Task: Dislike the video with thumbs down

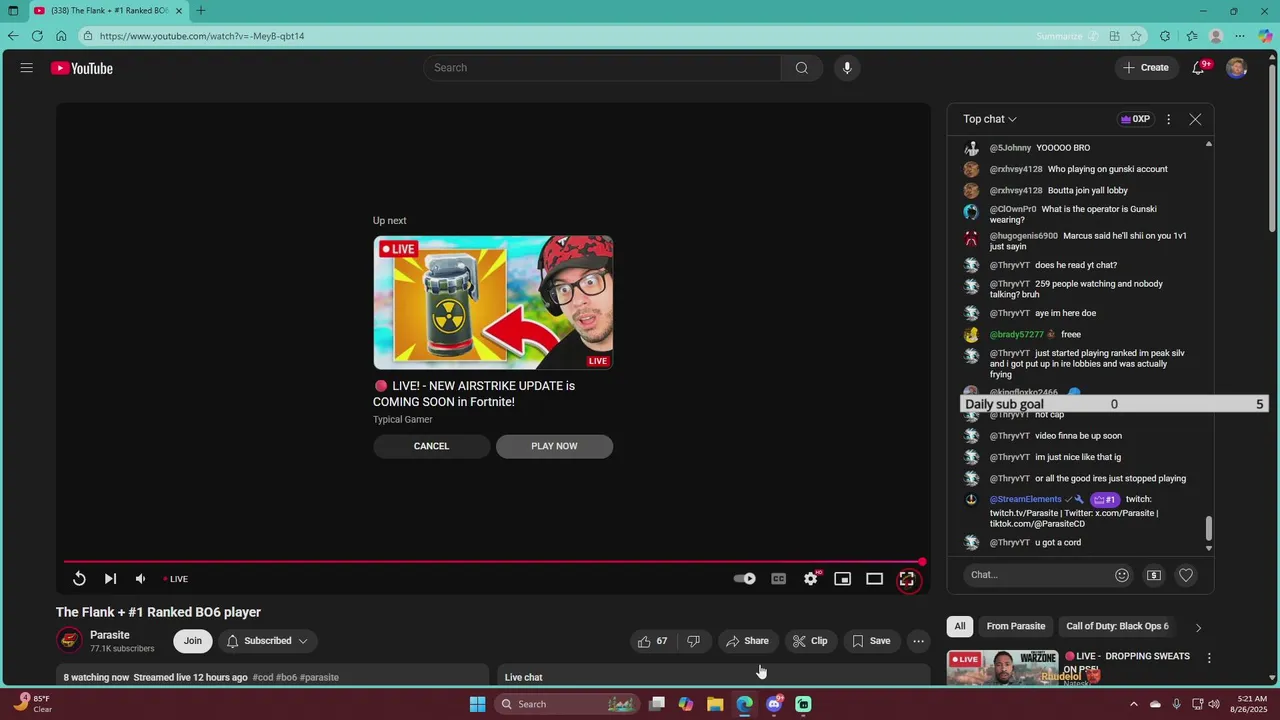Action: (x=693, y=641)
